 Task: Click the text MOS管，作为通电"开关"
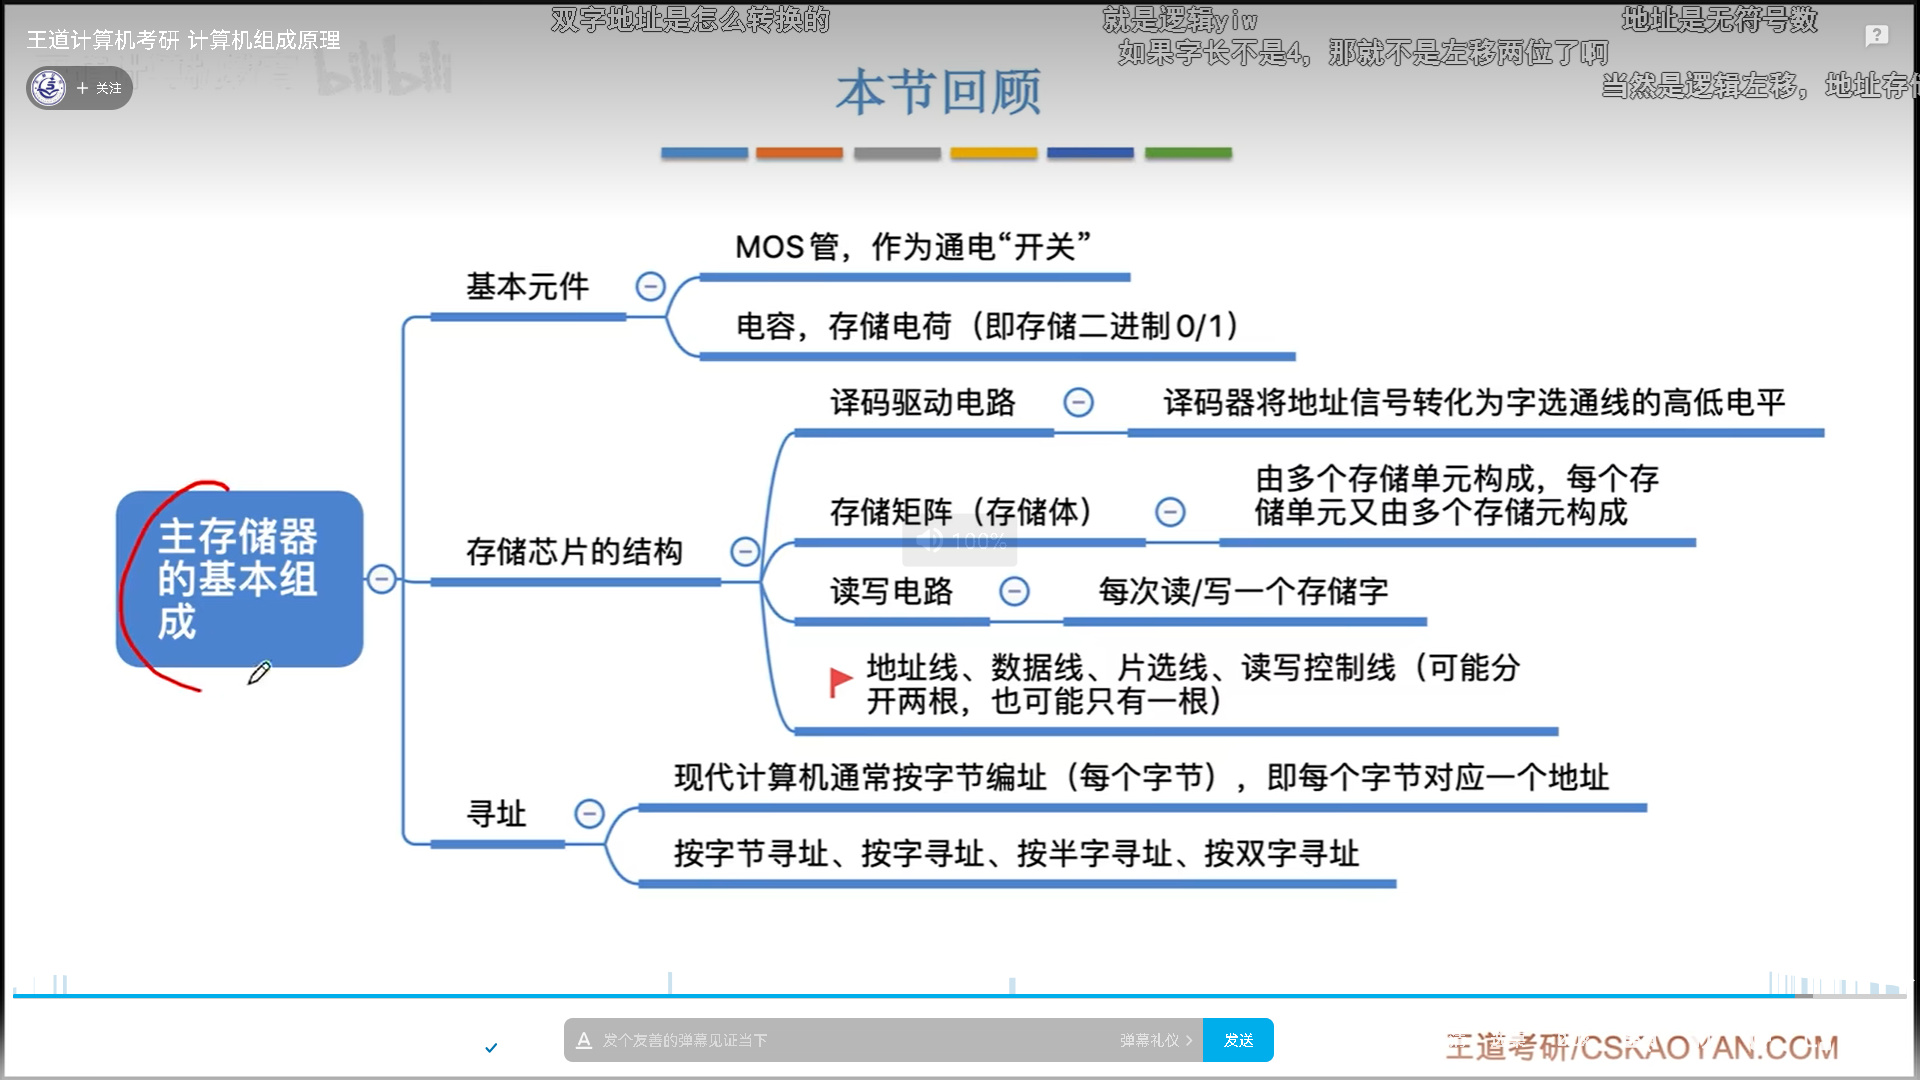click(x=913, y=246)
